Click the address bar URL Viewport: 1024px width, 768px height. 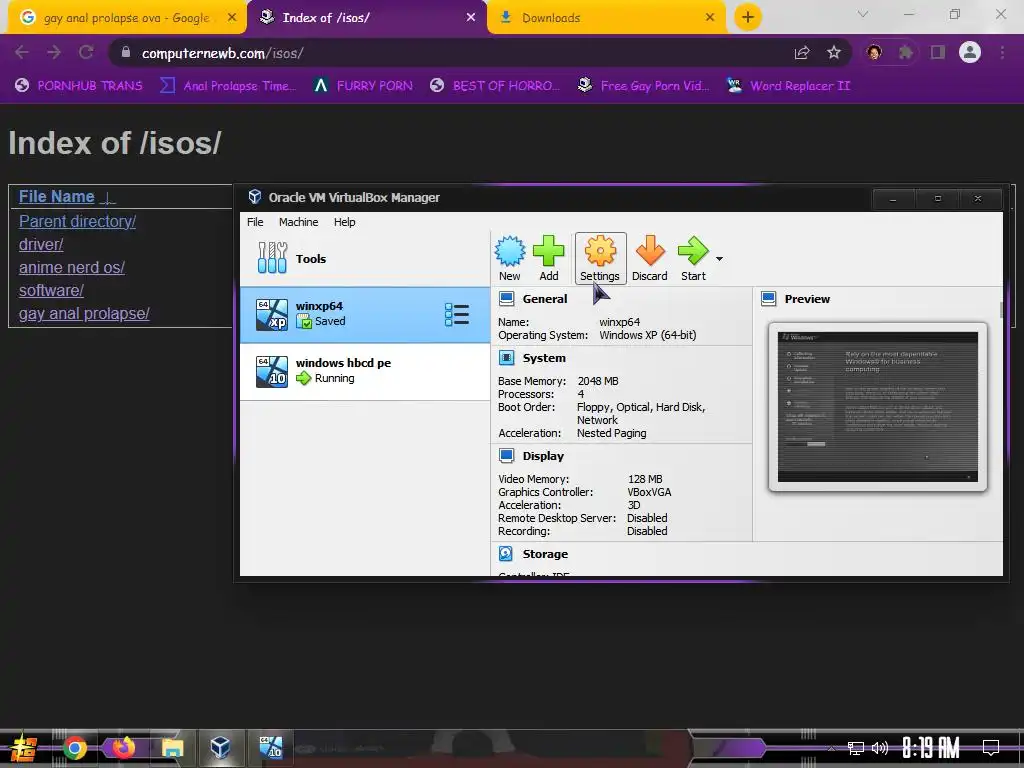(222, 53)
